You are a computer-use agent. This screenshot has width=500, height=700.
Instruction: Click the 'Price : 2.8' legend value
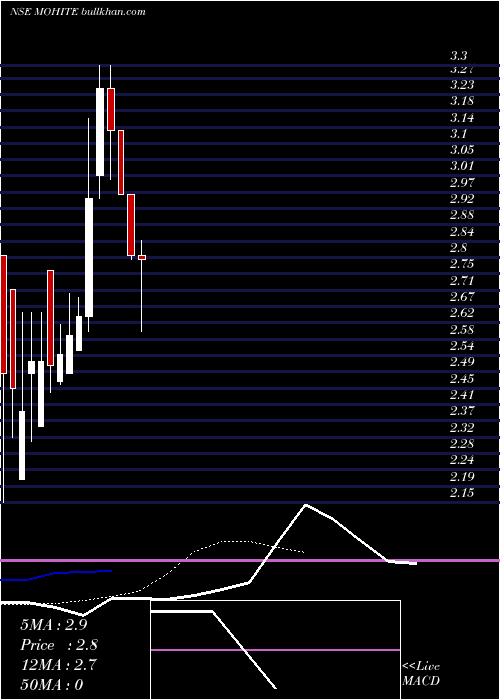pos(58,645)
